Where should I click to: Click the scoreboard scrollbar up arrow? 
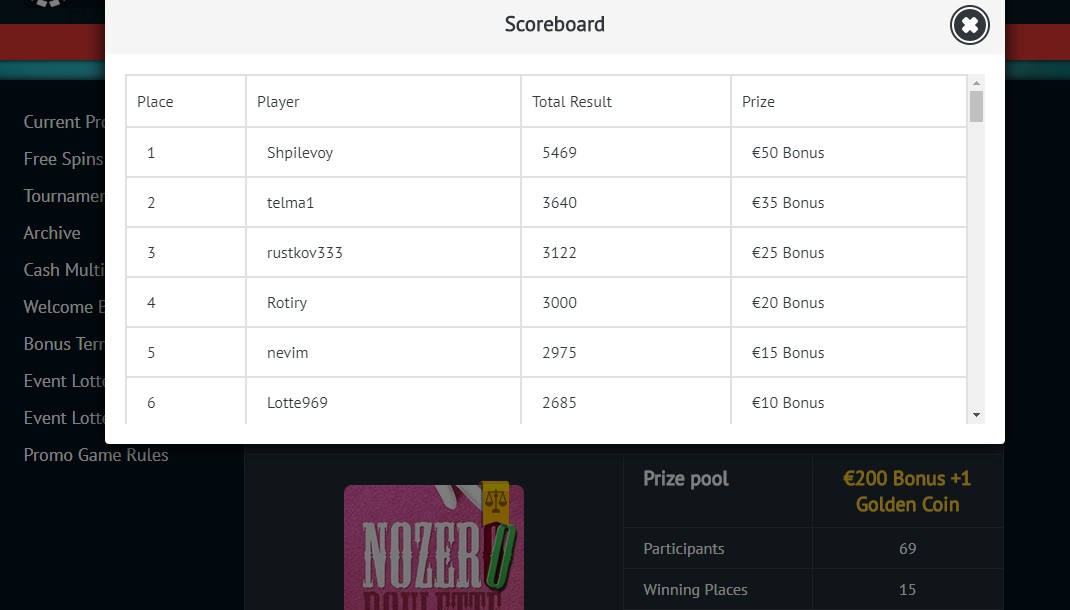(977, 83)
